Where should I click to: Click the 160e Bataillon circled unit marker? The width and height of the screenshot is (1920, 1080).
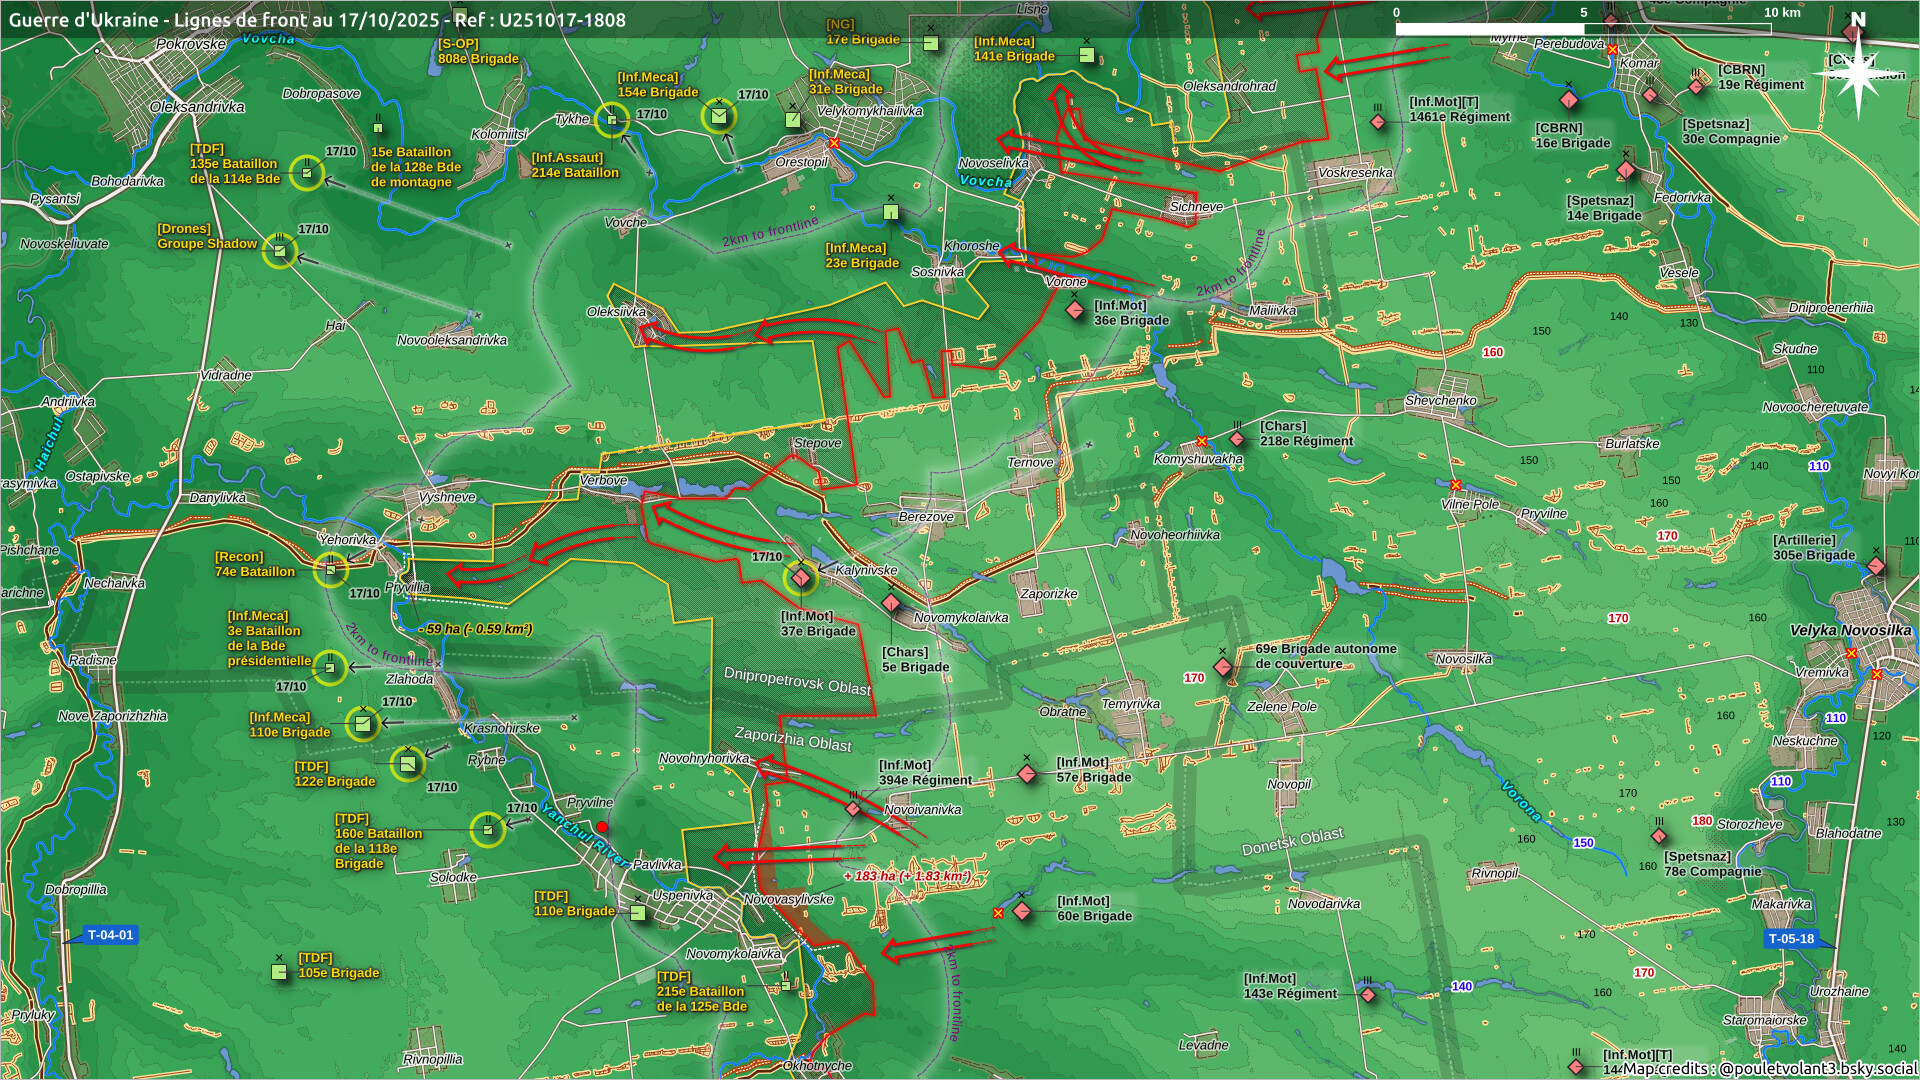487,829
